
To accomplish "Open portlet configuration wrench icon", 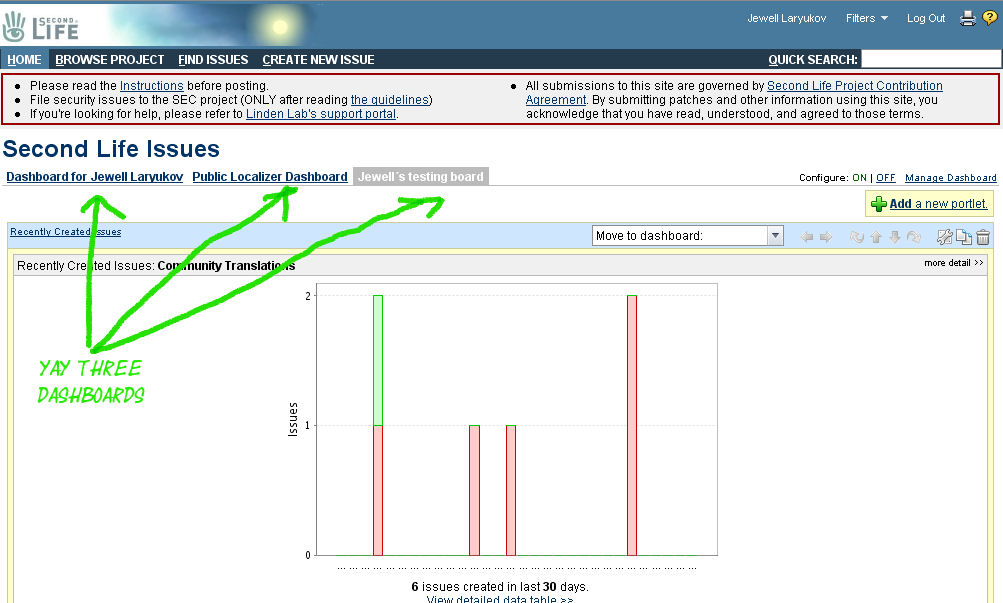I will click(x=944, y=237).
